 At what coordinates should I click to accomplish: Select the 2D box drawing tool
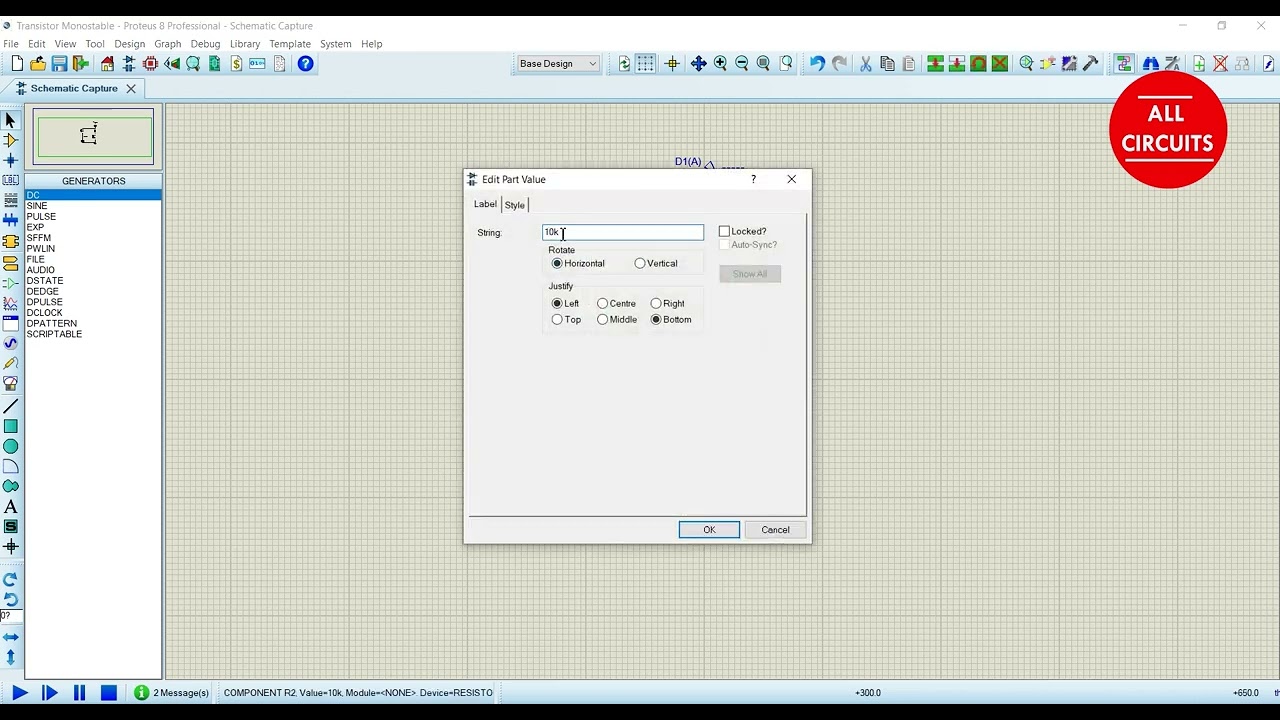pyautogui.click(x=11, y=427)
